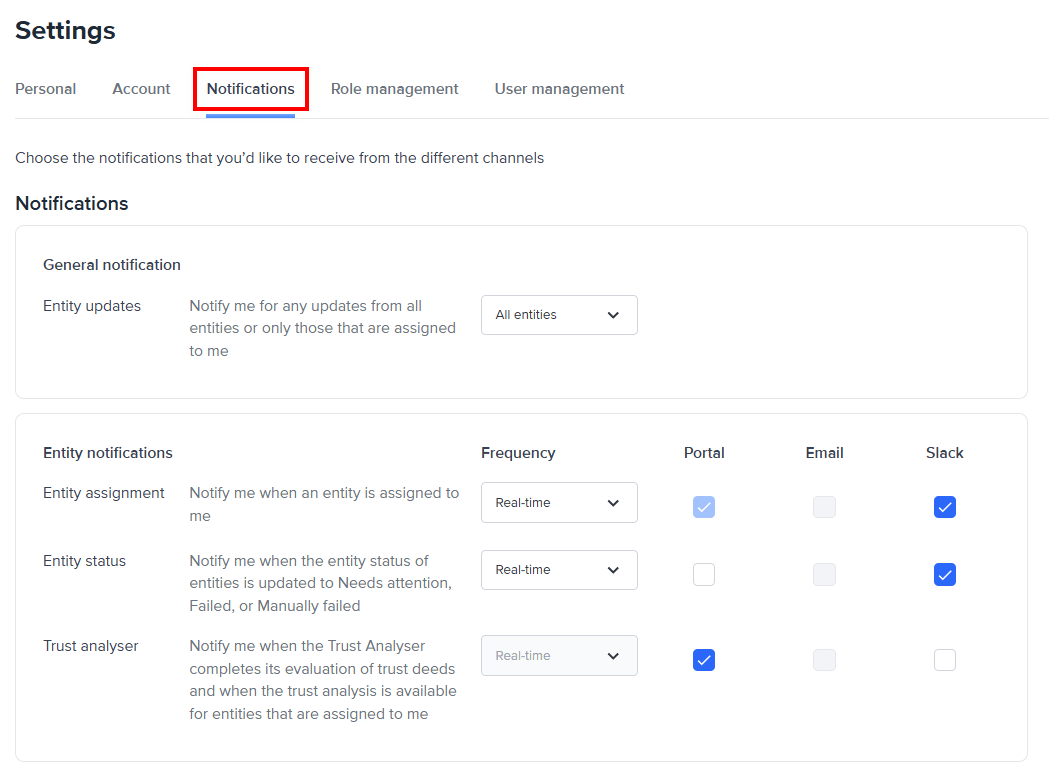Open the Entity status frequency dropdown
1049x776 pixels.
[558, 570]
